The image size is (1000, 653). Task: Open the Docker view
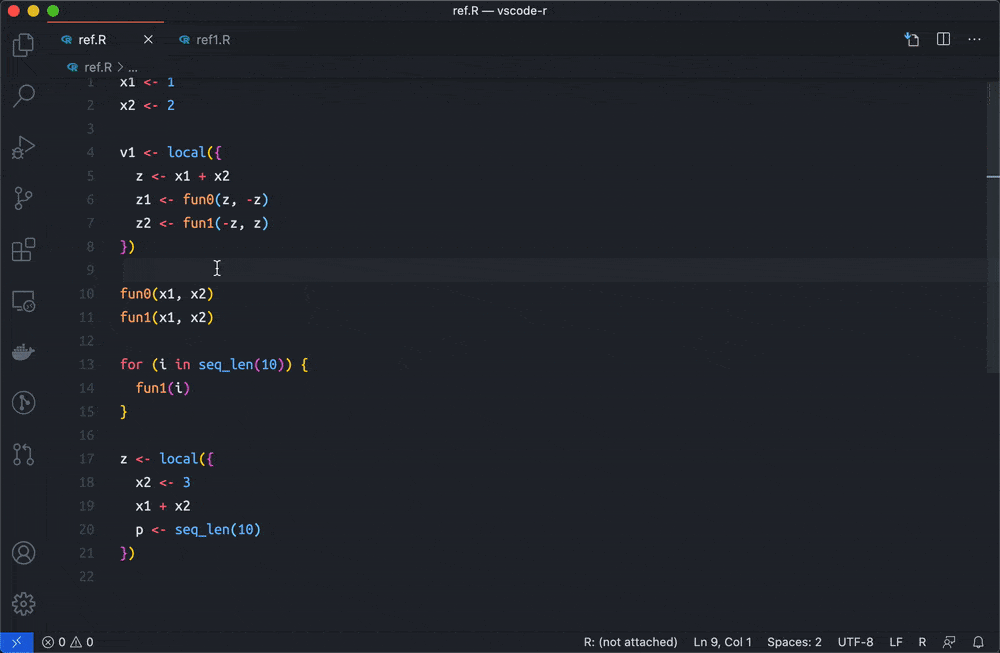(24, 352)
